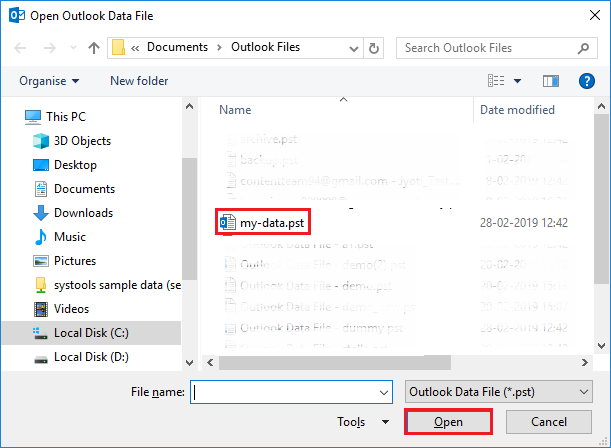Click the Local Disk (D:) drive icon
This screenshot has height=448, width=611.
[41, 359]
